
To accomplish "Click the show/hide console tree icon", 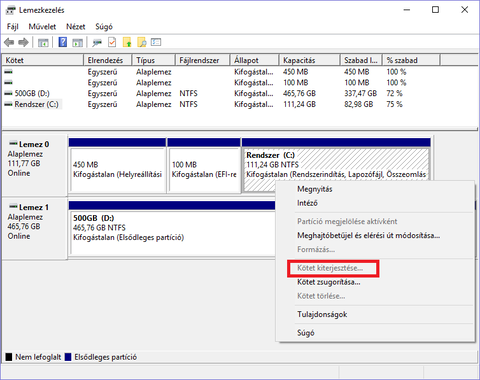I will coord(43,42).
